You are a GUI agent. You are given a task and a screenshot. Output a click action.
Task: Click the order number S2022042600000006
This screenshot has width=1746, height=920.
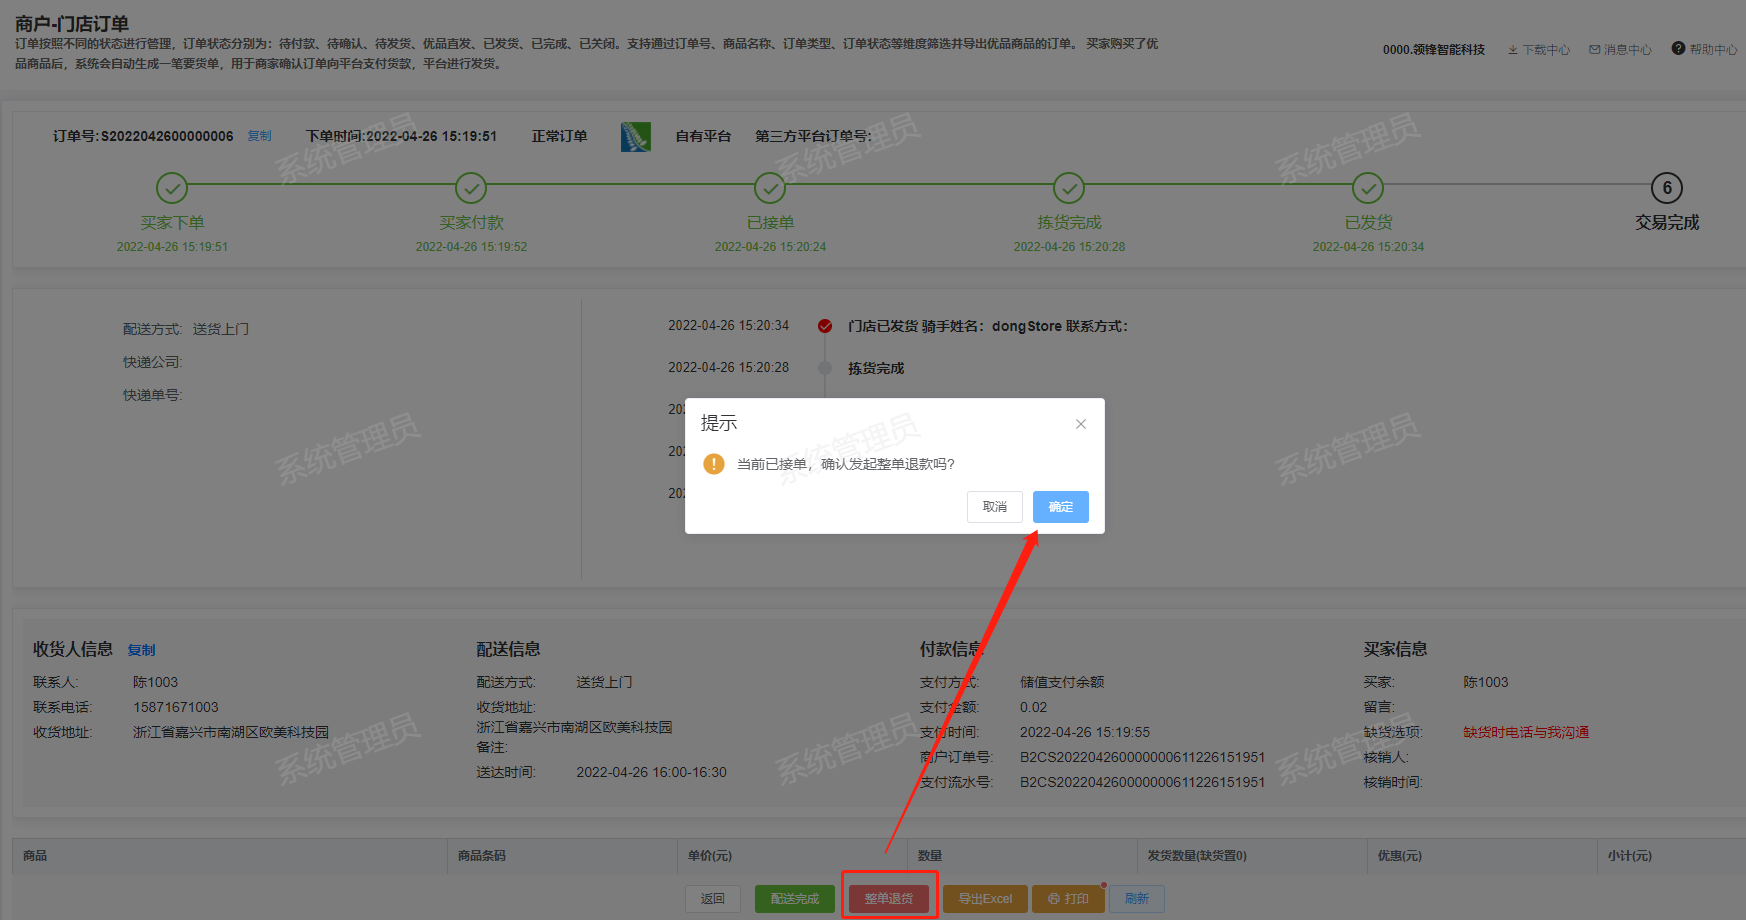click(x=167, y=136)
